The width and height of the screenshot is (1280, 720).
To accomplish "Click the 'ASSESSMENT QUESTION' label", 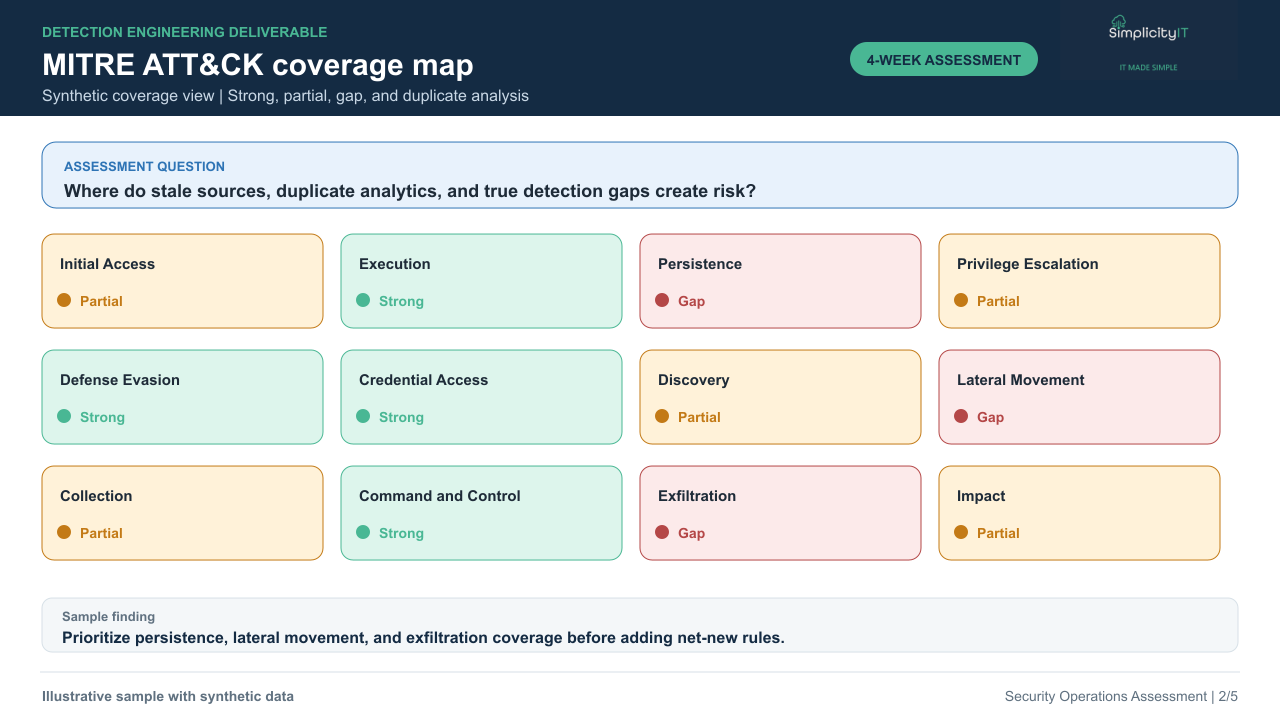I will tap(144, 166).
